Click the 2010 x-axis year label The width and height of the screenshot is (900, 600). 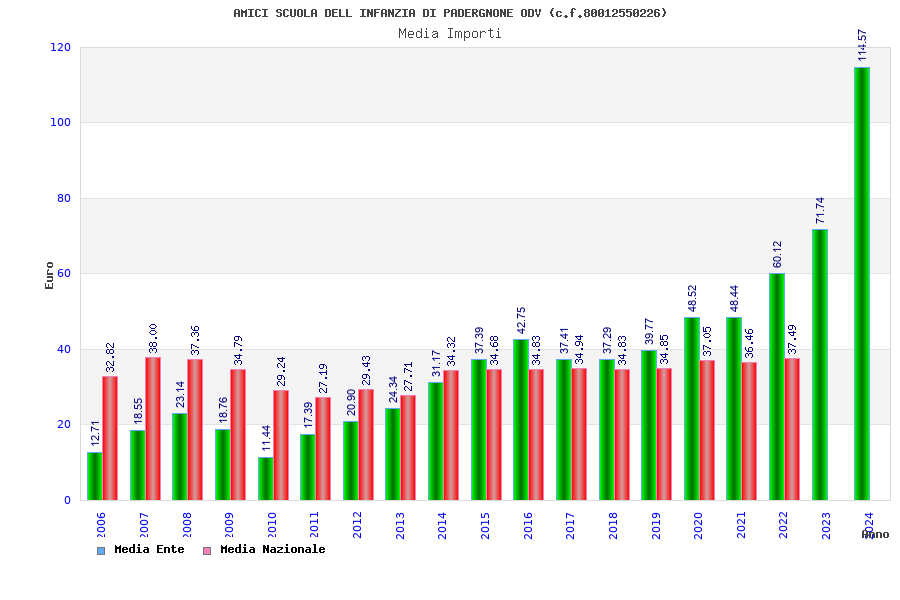(x=272, y=525)
